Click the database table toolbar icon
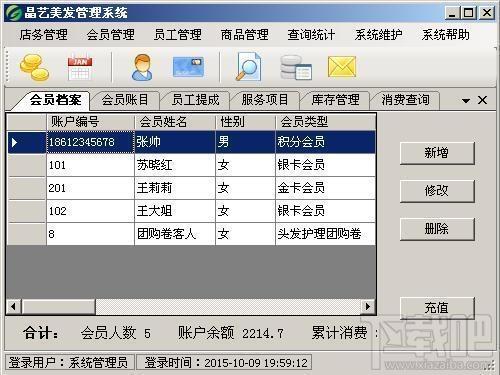Image resolution: width=500 pixels, height=375 pixels. [x=296, y=68]
